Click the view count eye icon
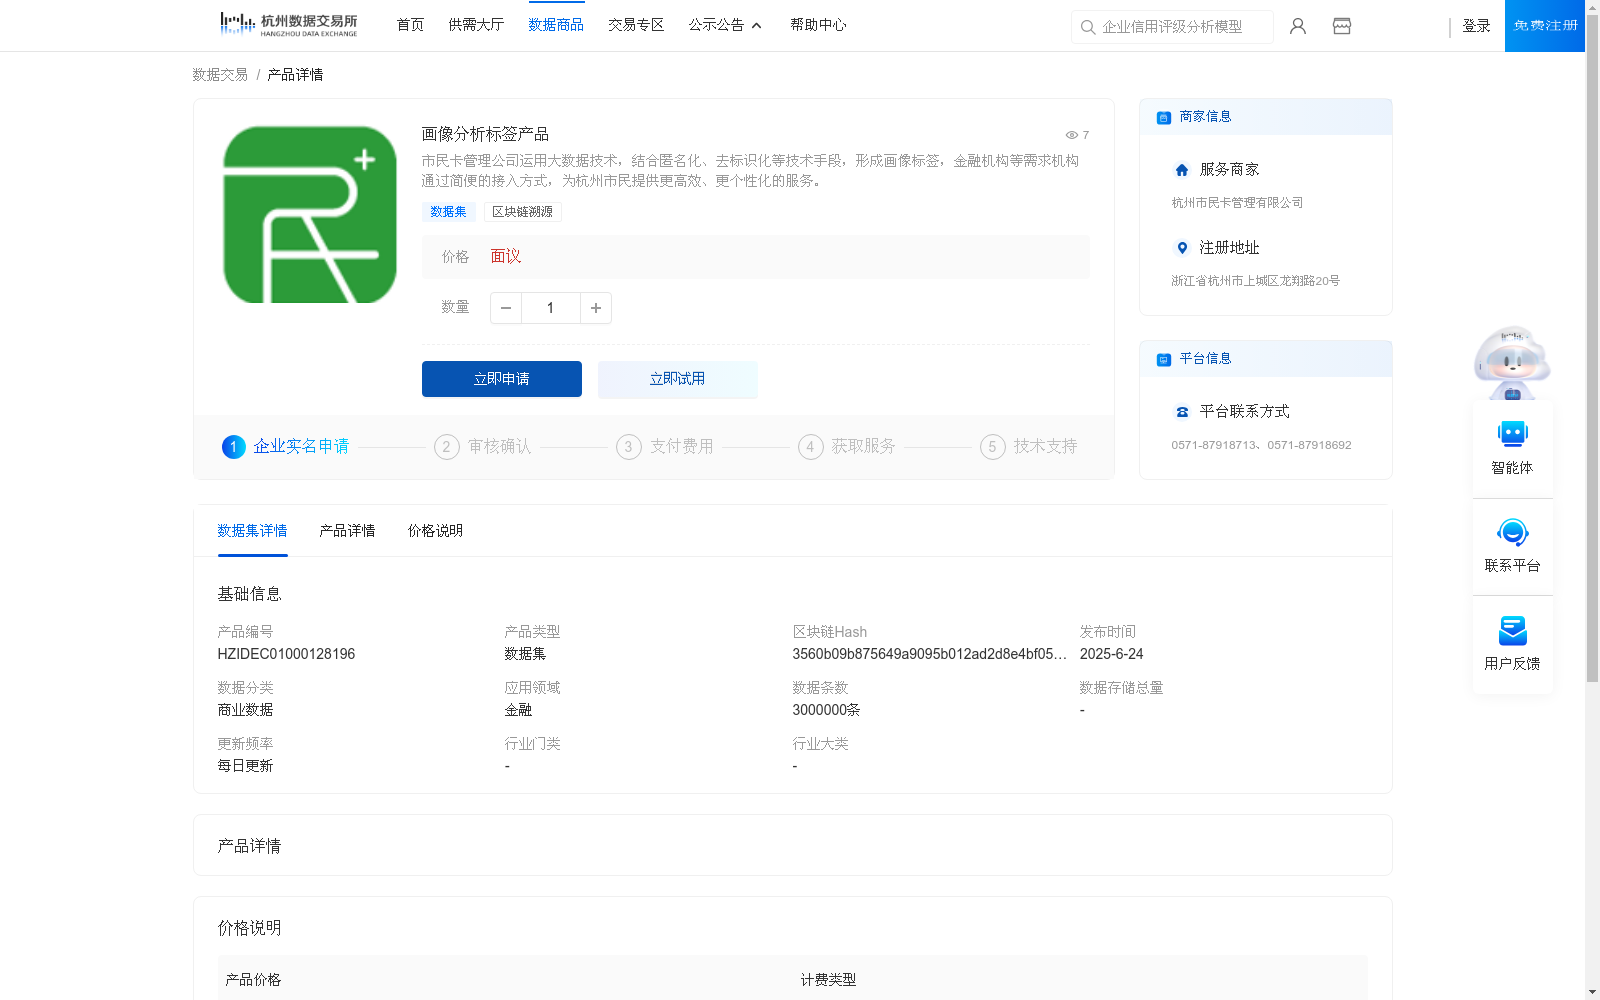Screen dimensions: 1600x1000 pyautogui.click(x=1071, y=135)
